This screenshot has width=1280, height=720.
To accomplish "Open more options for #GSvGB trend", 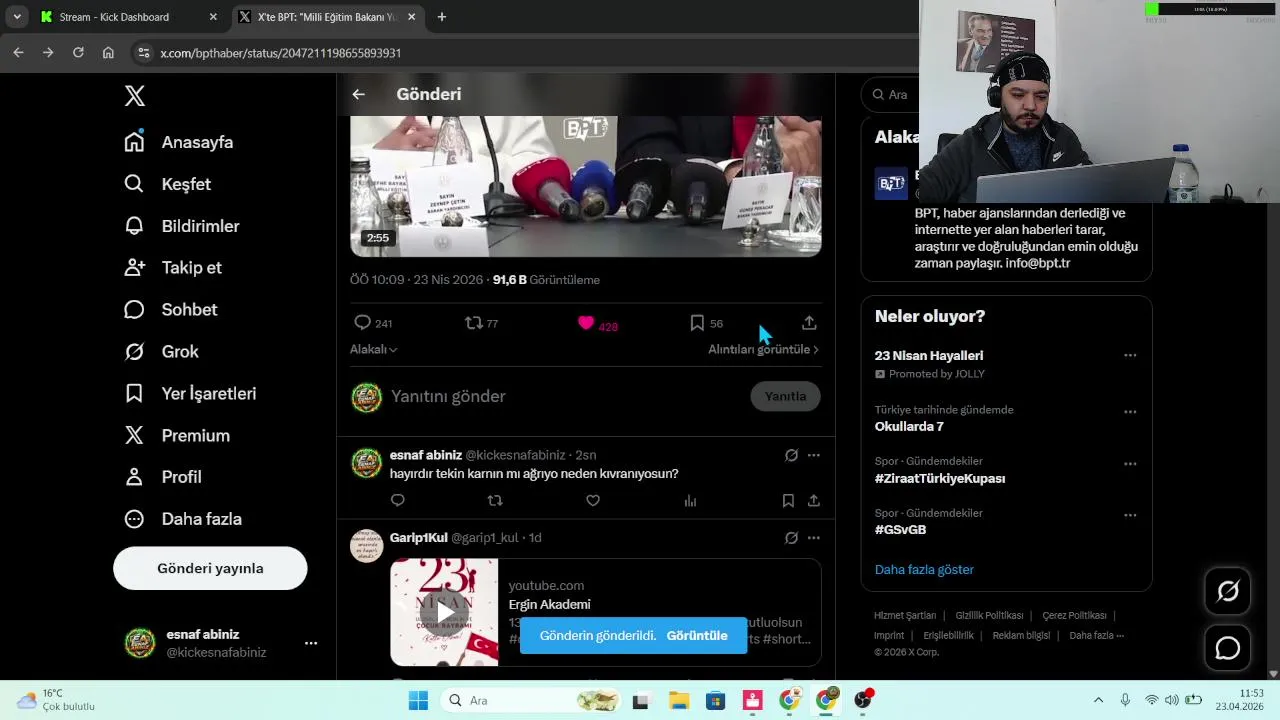I will click(x=1130, y=516).
